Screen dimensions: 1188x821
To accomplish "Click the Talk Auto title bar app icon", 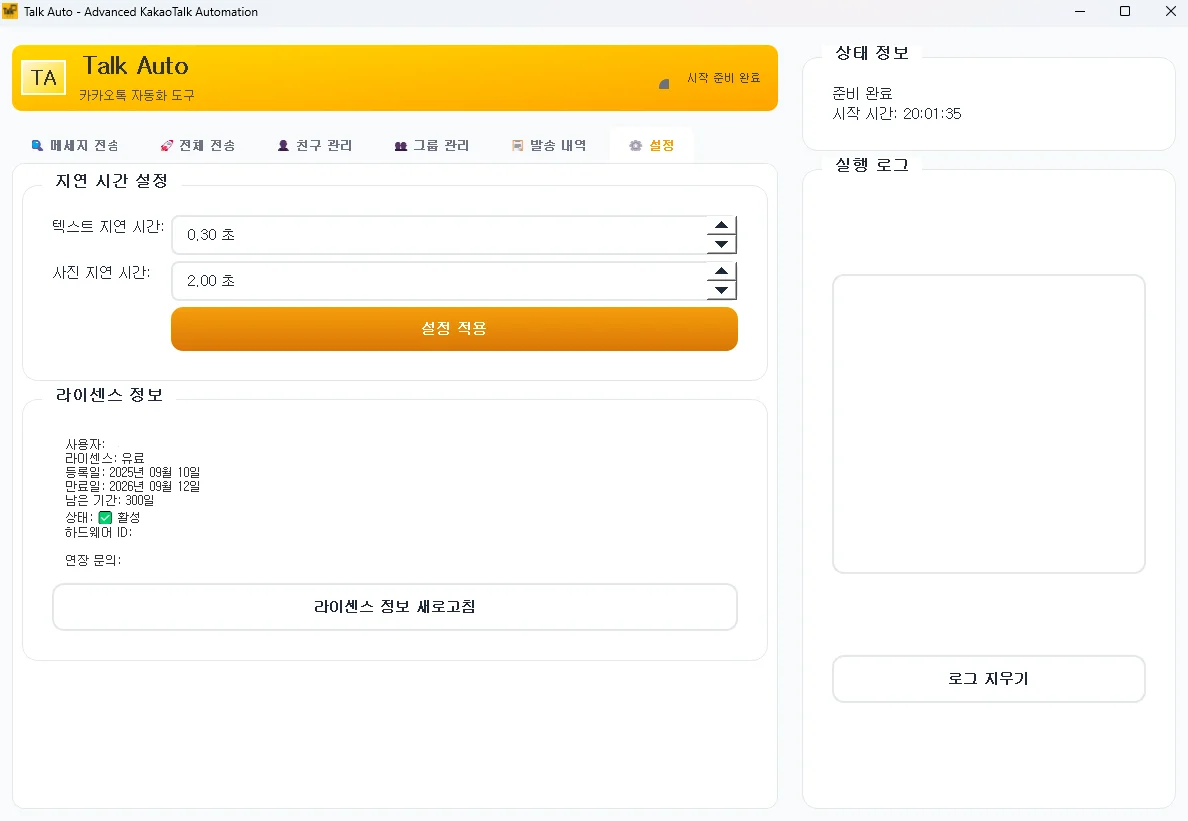I will tap(13, 11).
